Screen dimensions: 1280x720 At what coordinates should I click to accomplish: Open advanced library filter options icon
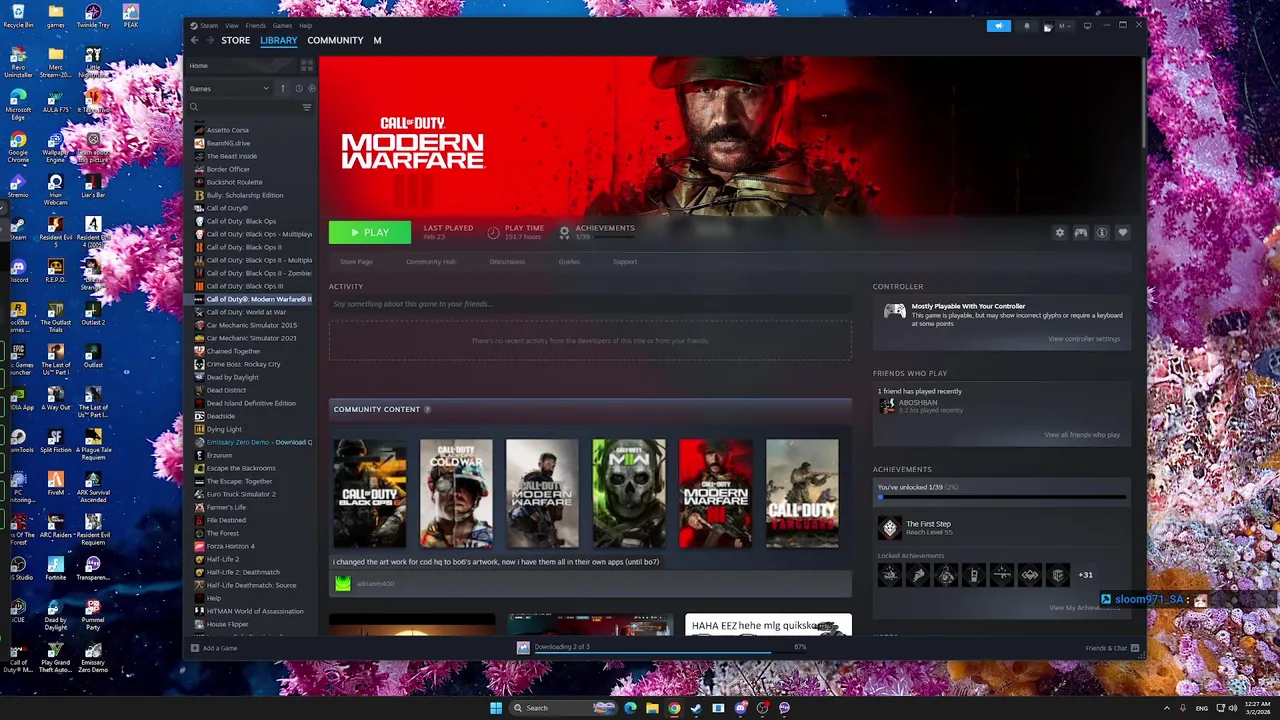point(307,107)
